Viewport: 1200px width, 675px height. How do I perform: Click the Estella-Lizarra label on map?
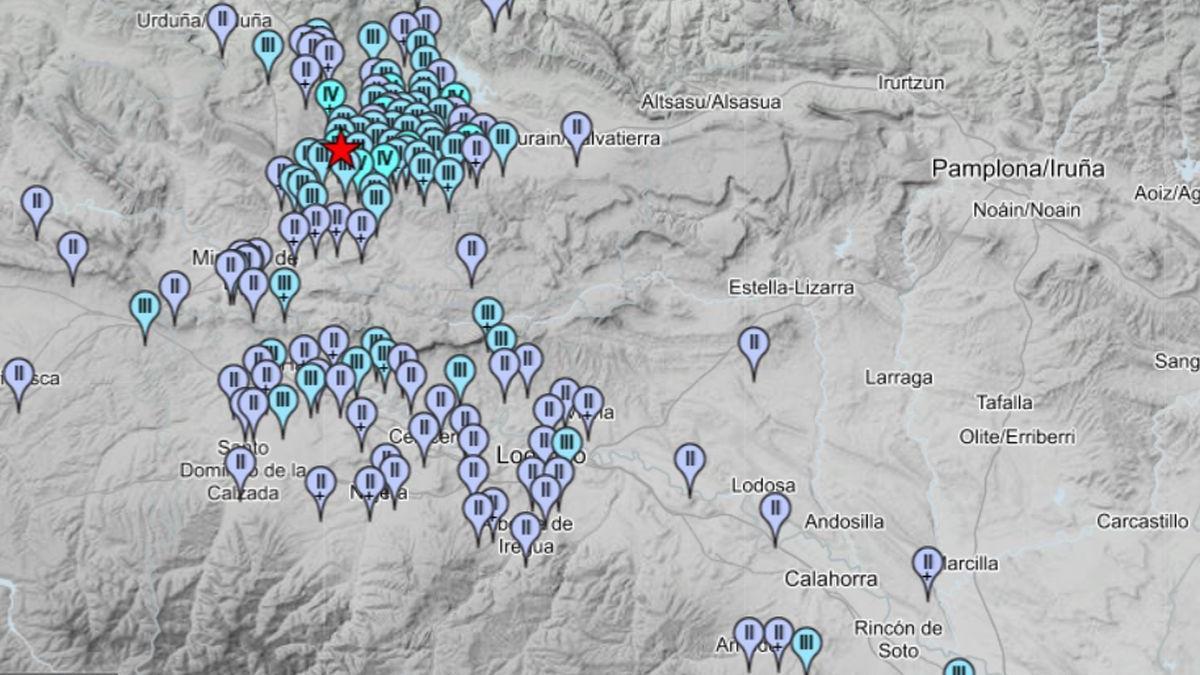point(791,288)
